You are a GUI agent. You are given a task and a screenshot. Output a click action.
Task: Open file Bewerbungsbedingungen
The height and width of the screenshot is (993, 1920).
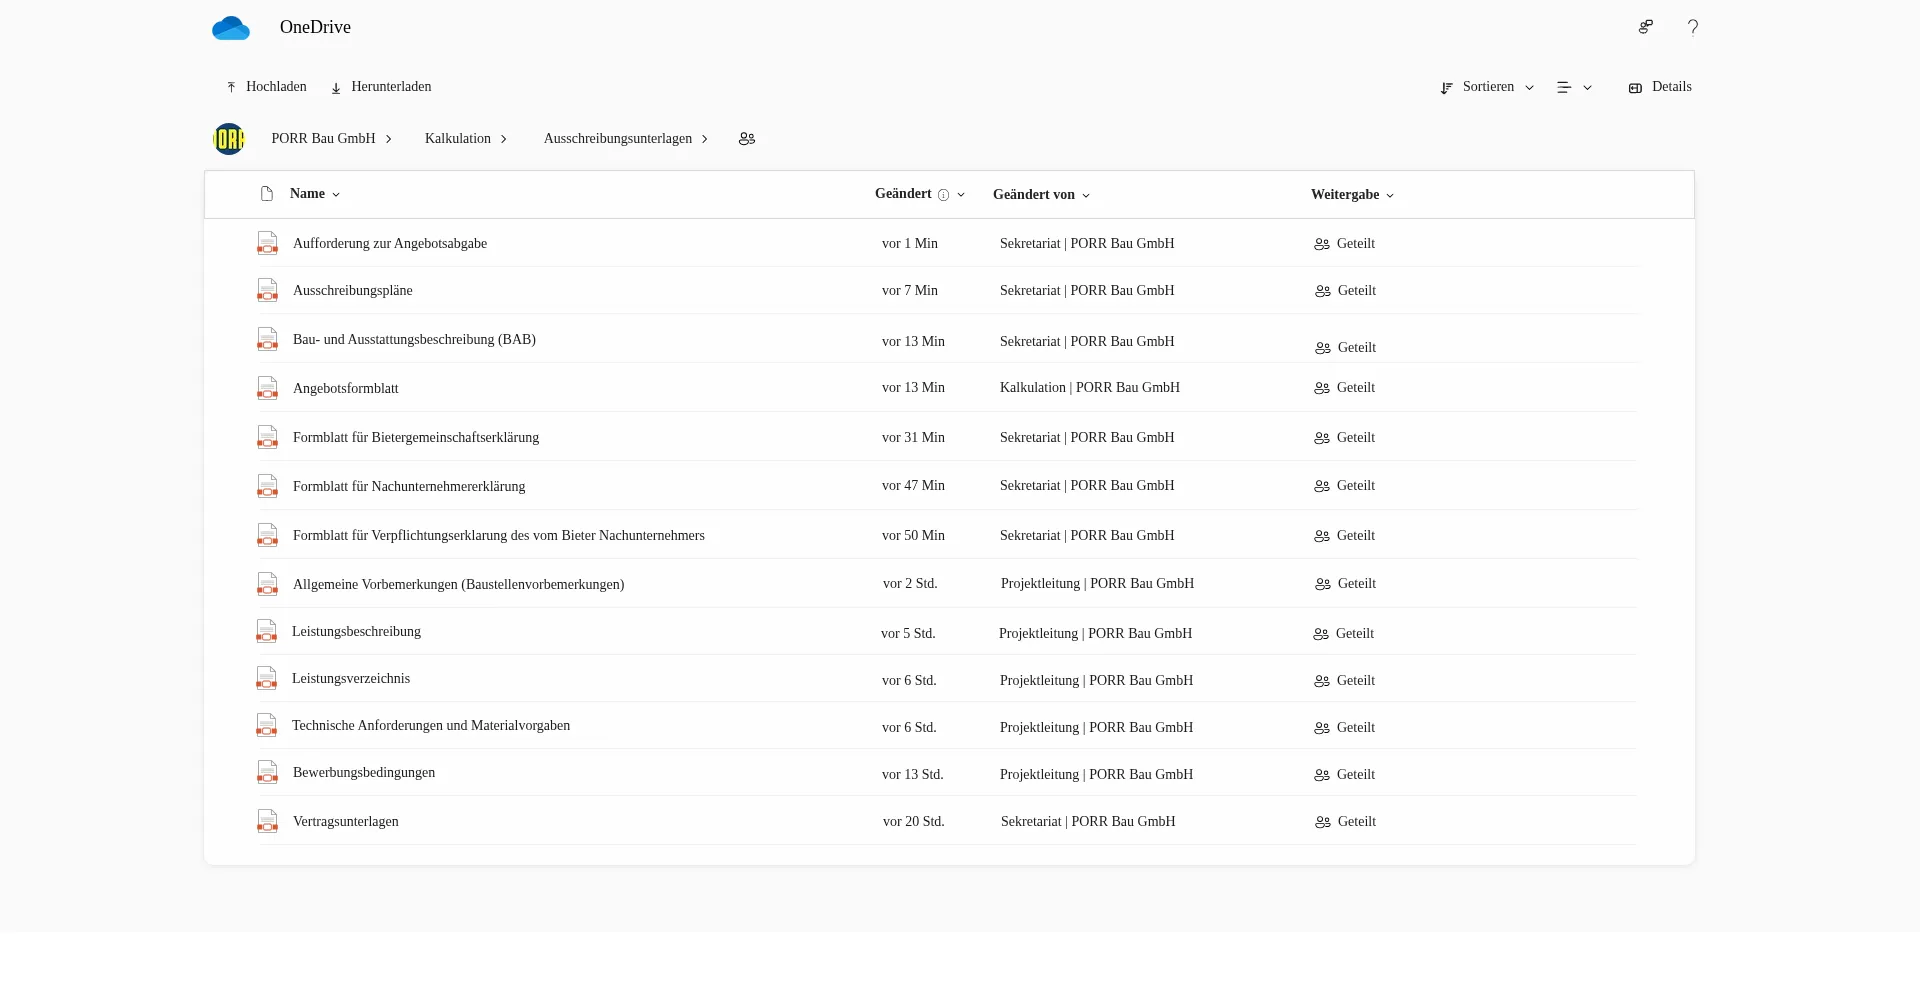tap(364, 772)
